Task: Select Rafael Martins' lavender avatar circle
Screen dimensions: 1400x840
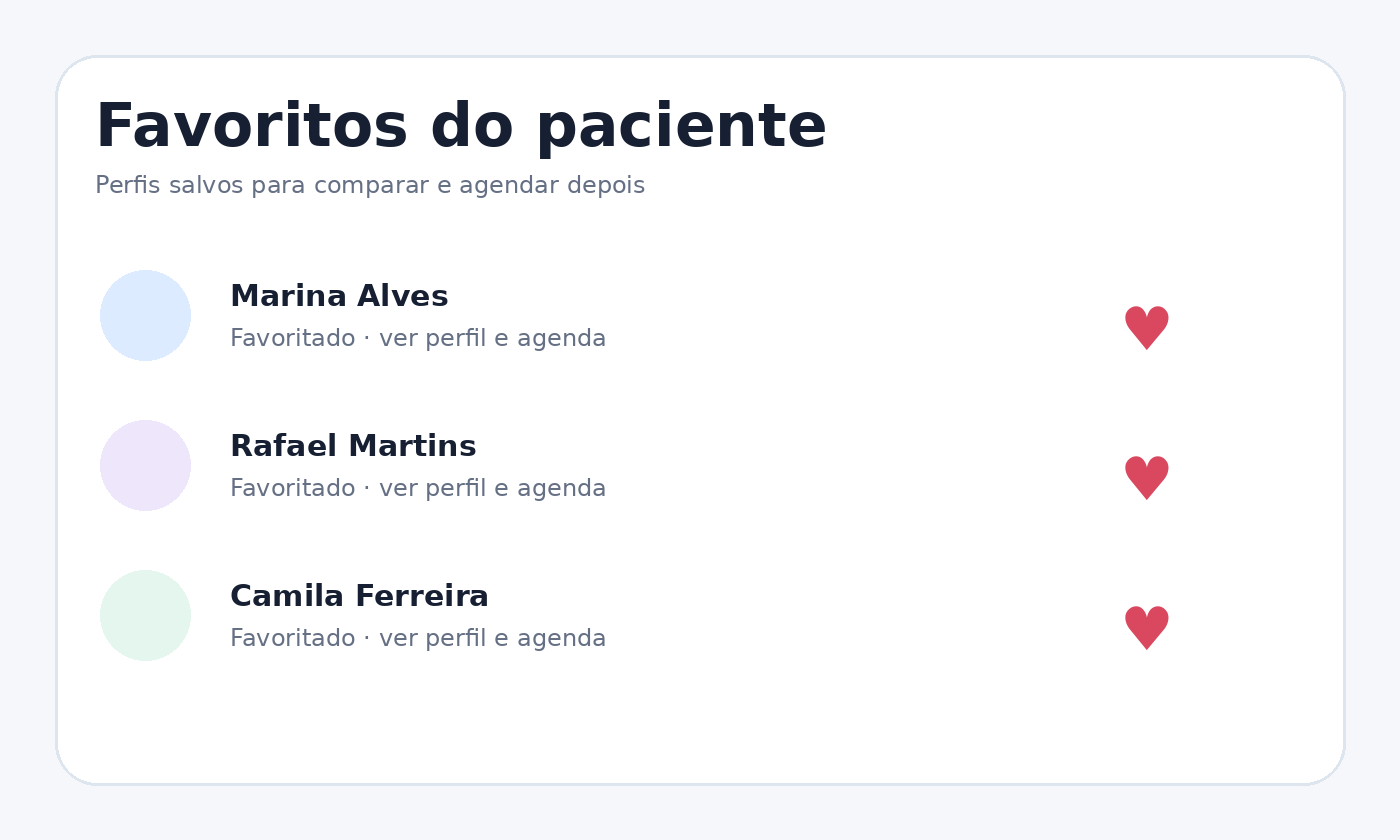Action: (145, 465)
